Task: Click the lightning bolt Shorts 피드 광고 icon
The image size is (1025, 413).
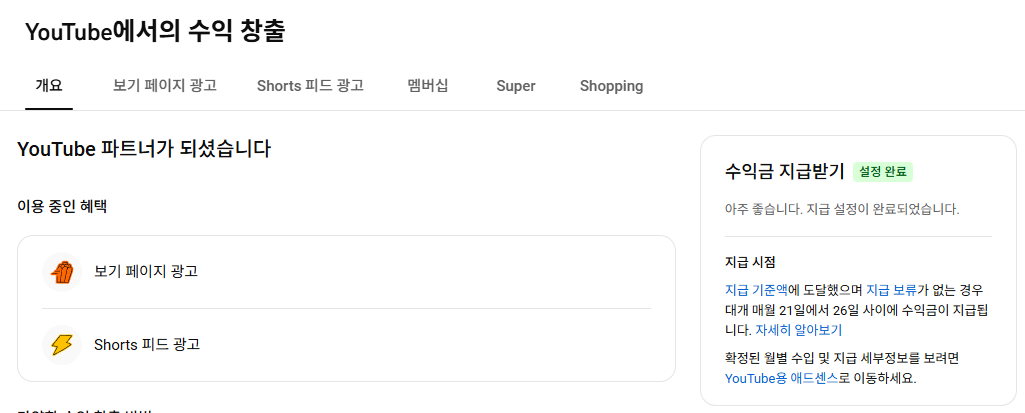Action: [x=62, y=345]
